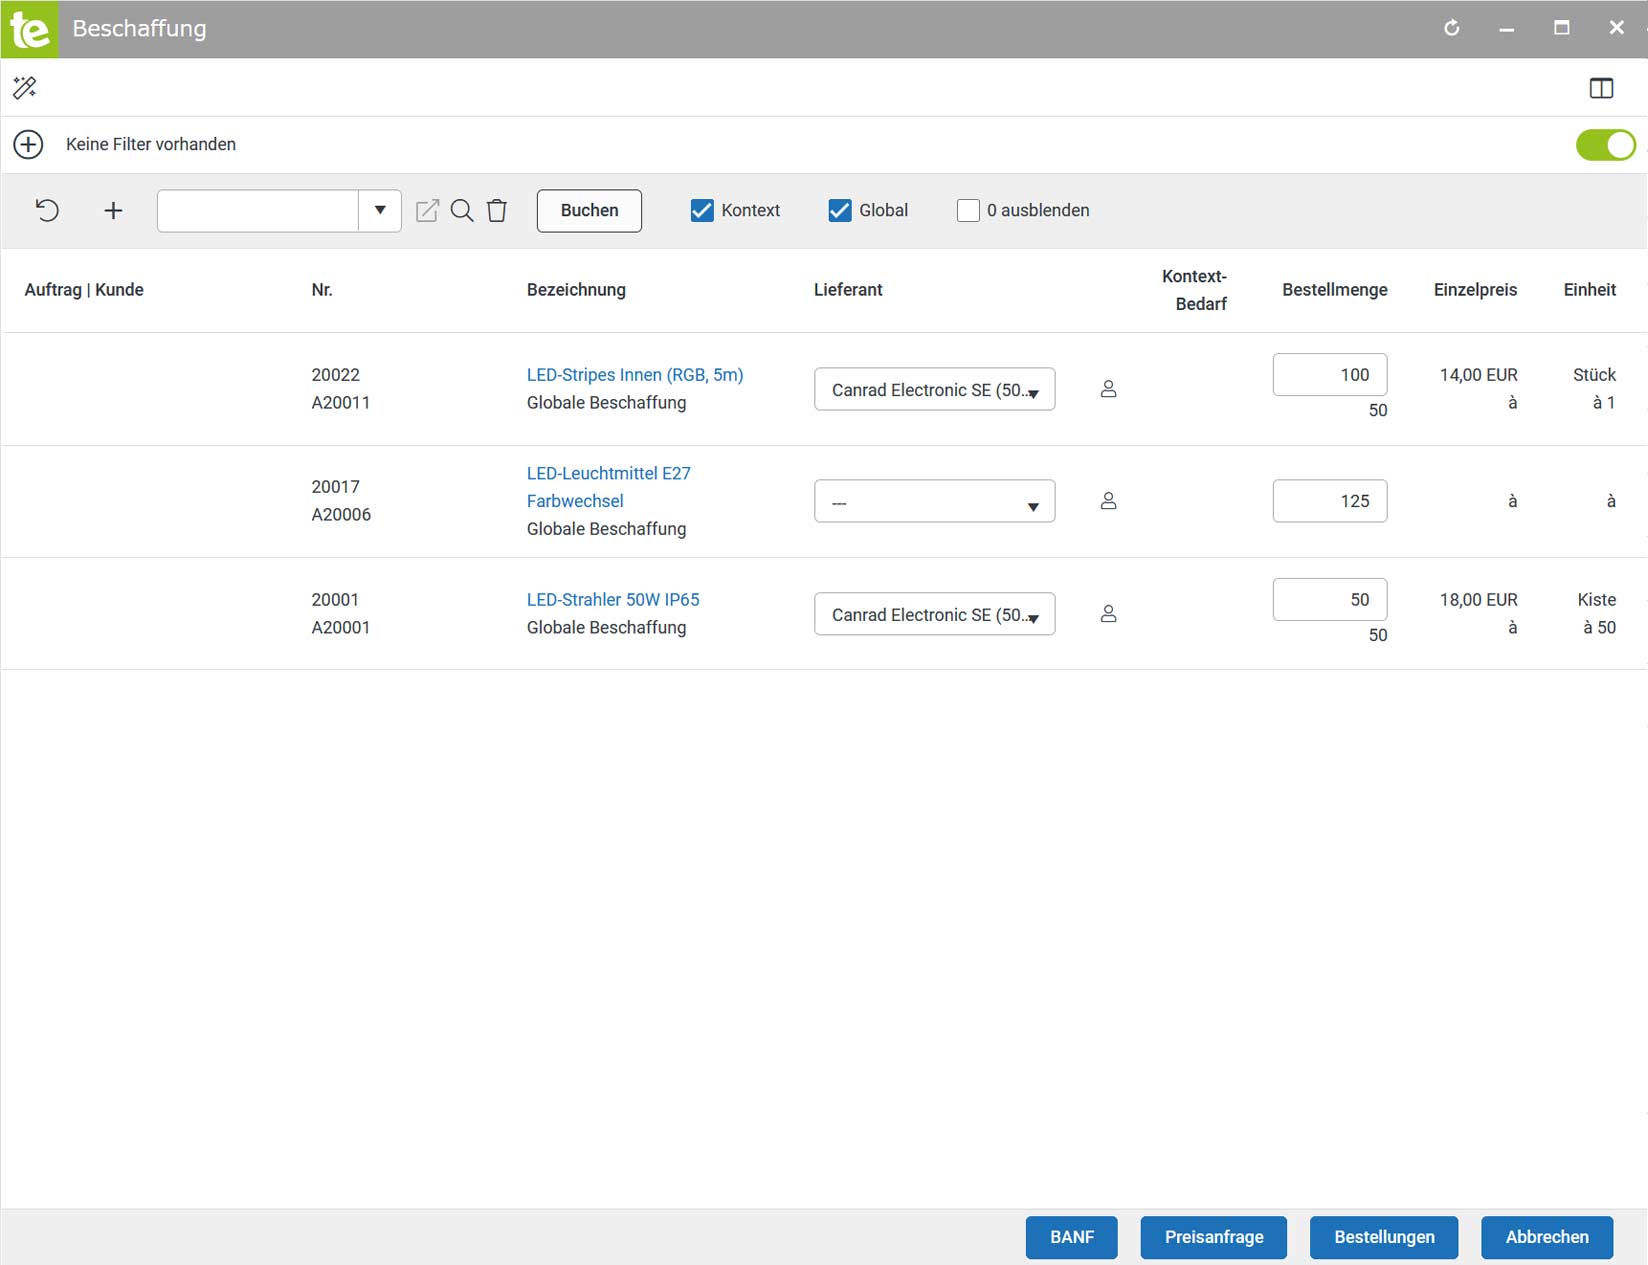1648x1265 pixels.
Task: Click the Bestellmenge field showing 50
Action: coord(1329,599)
